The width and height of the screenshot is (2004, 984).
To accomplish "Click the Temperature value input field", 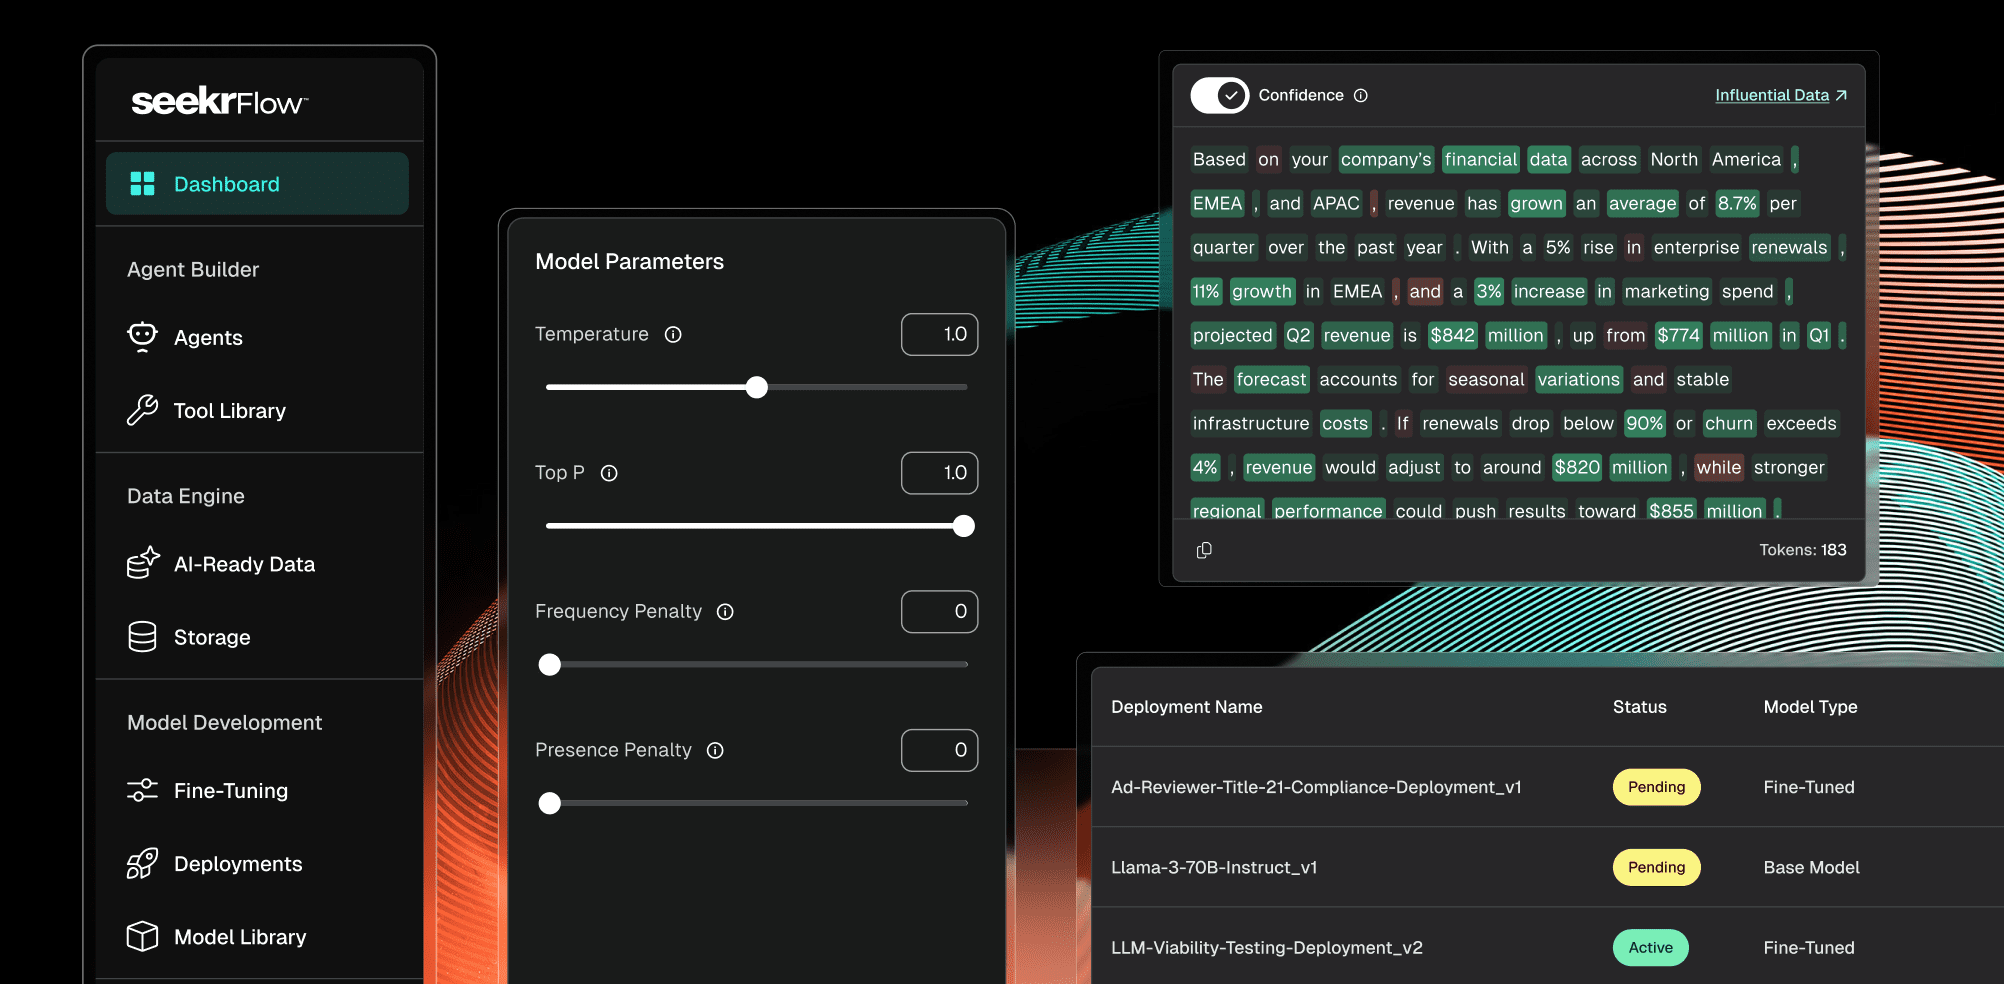I will tap(939, 334).
